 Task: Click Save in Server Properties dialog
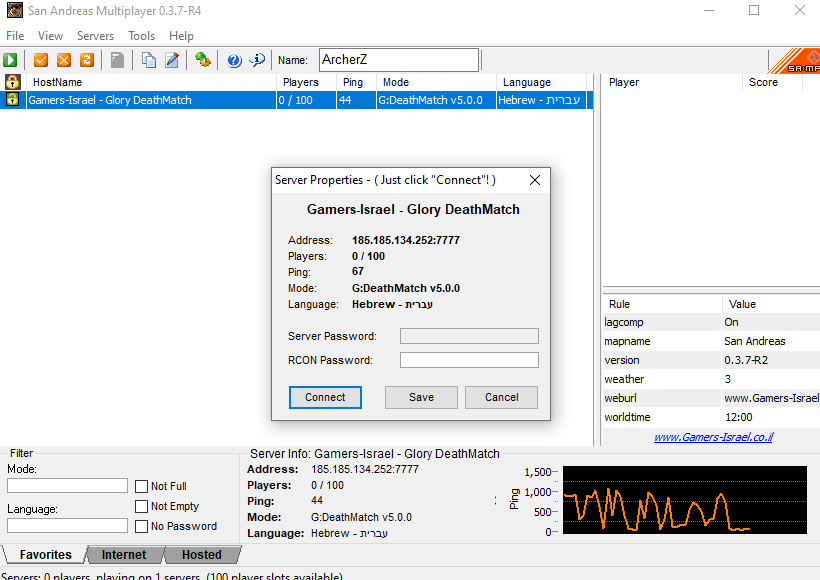coord(422,397)
